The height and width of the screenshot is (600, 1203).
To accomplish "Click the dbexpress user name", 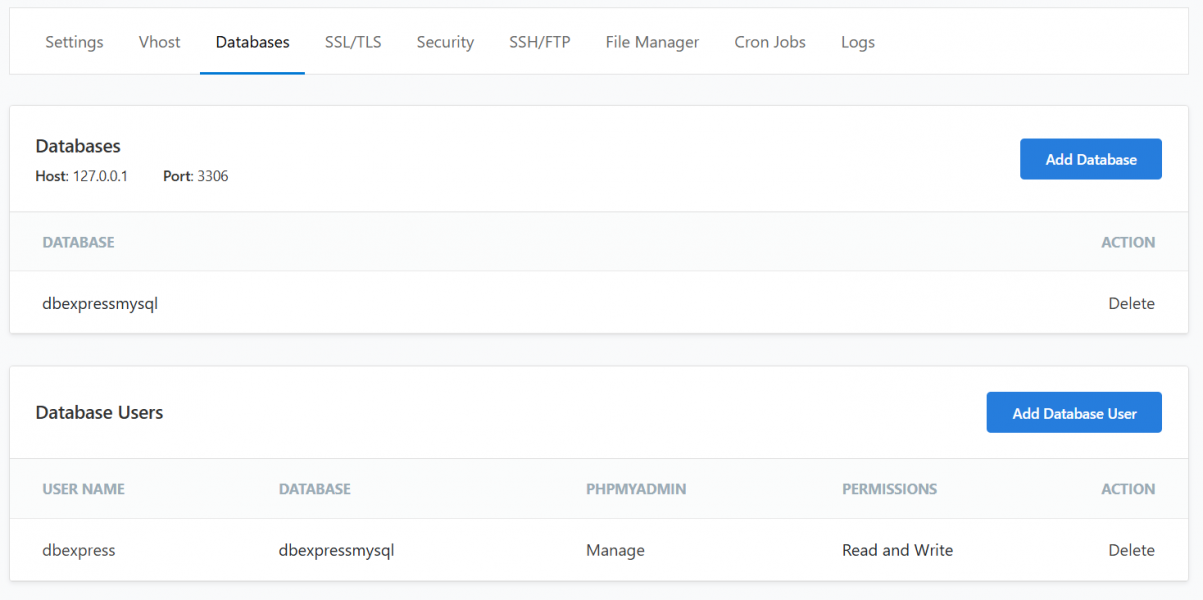I will [x=79, y=550].
